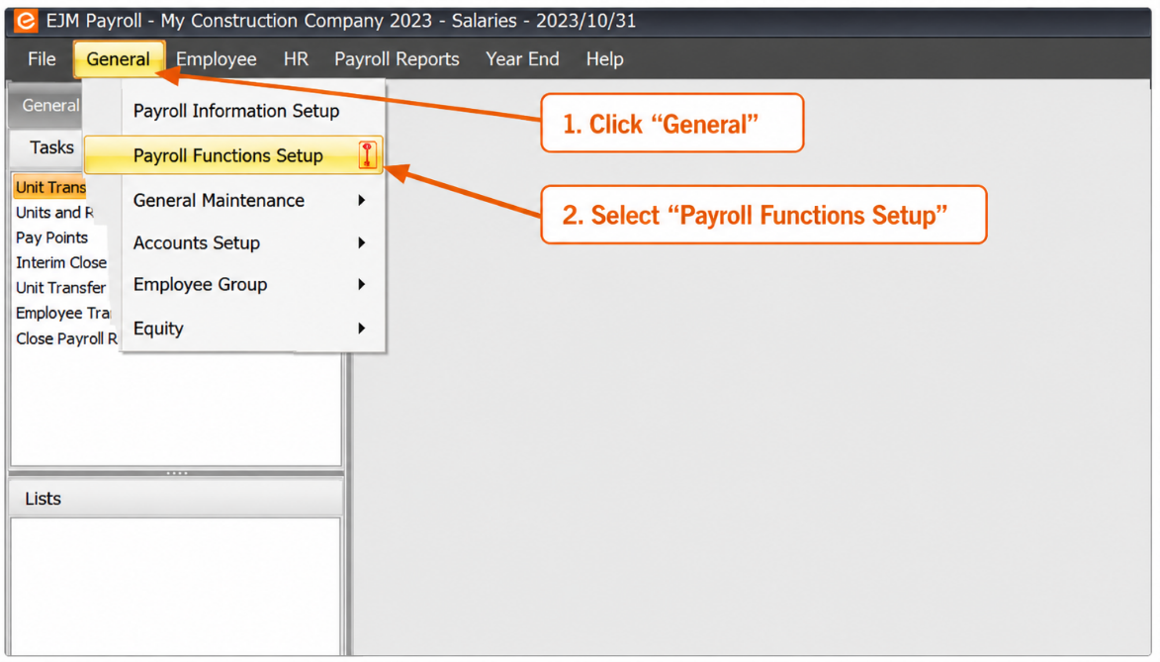The width and height of the screenshot is (1160, 662).
Task: Select the Close Payroll R task item
Action: tap(67, 339)
